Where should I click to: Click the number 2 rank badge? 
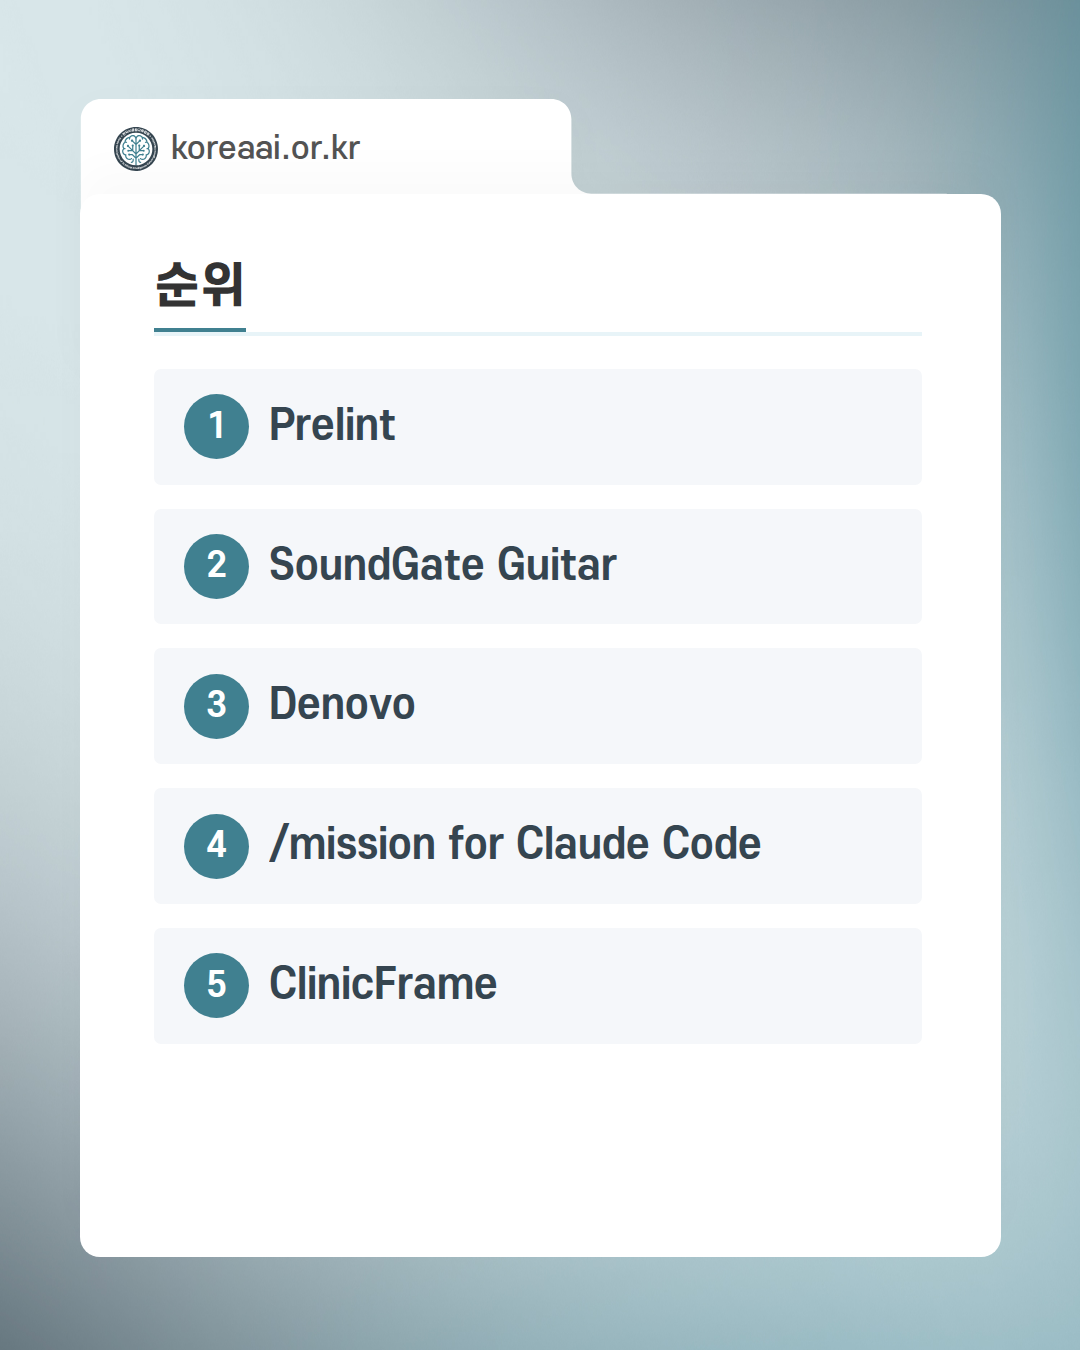tap(216, 566)
